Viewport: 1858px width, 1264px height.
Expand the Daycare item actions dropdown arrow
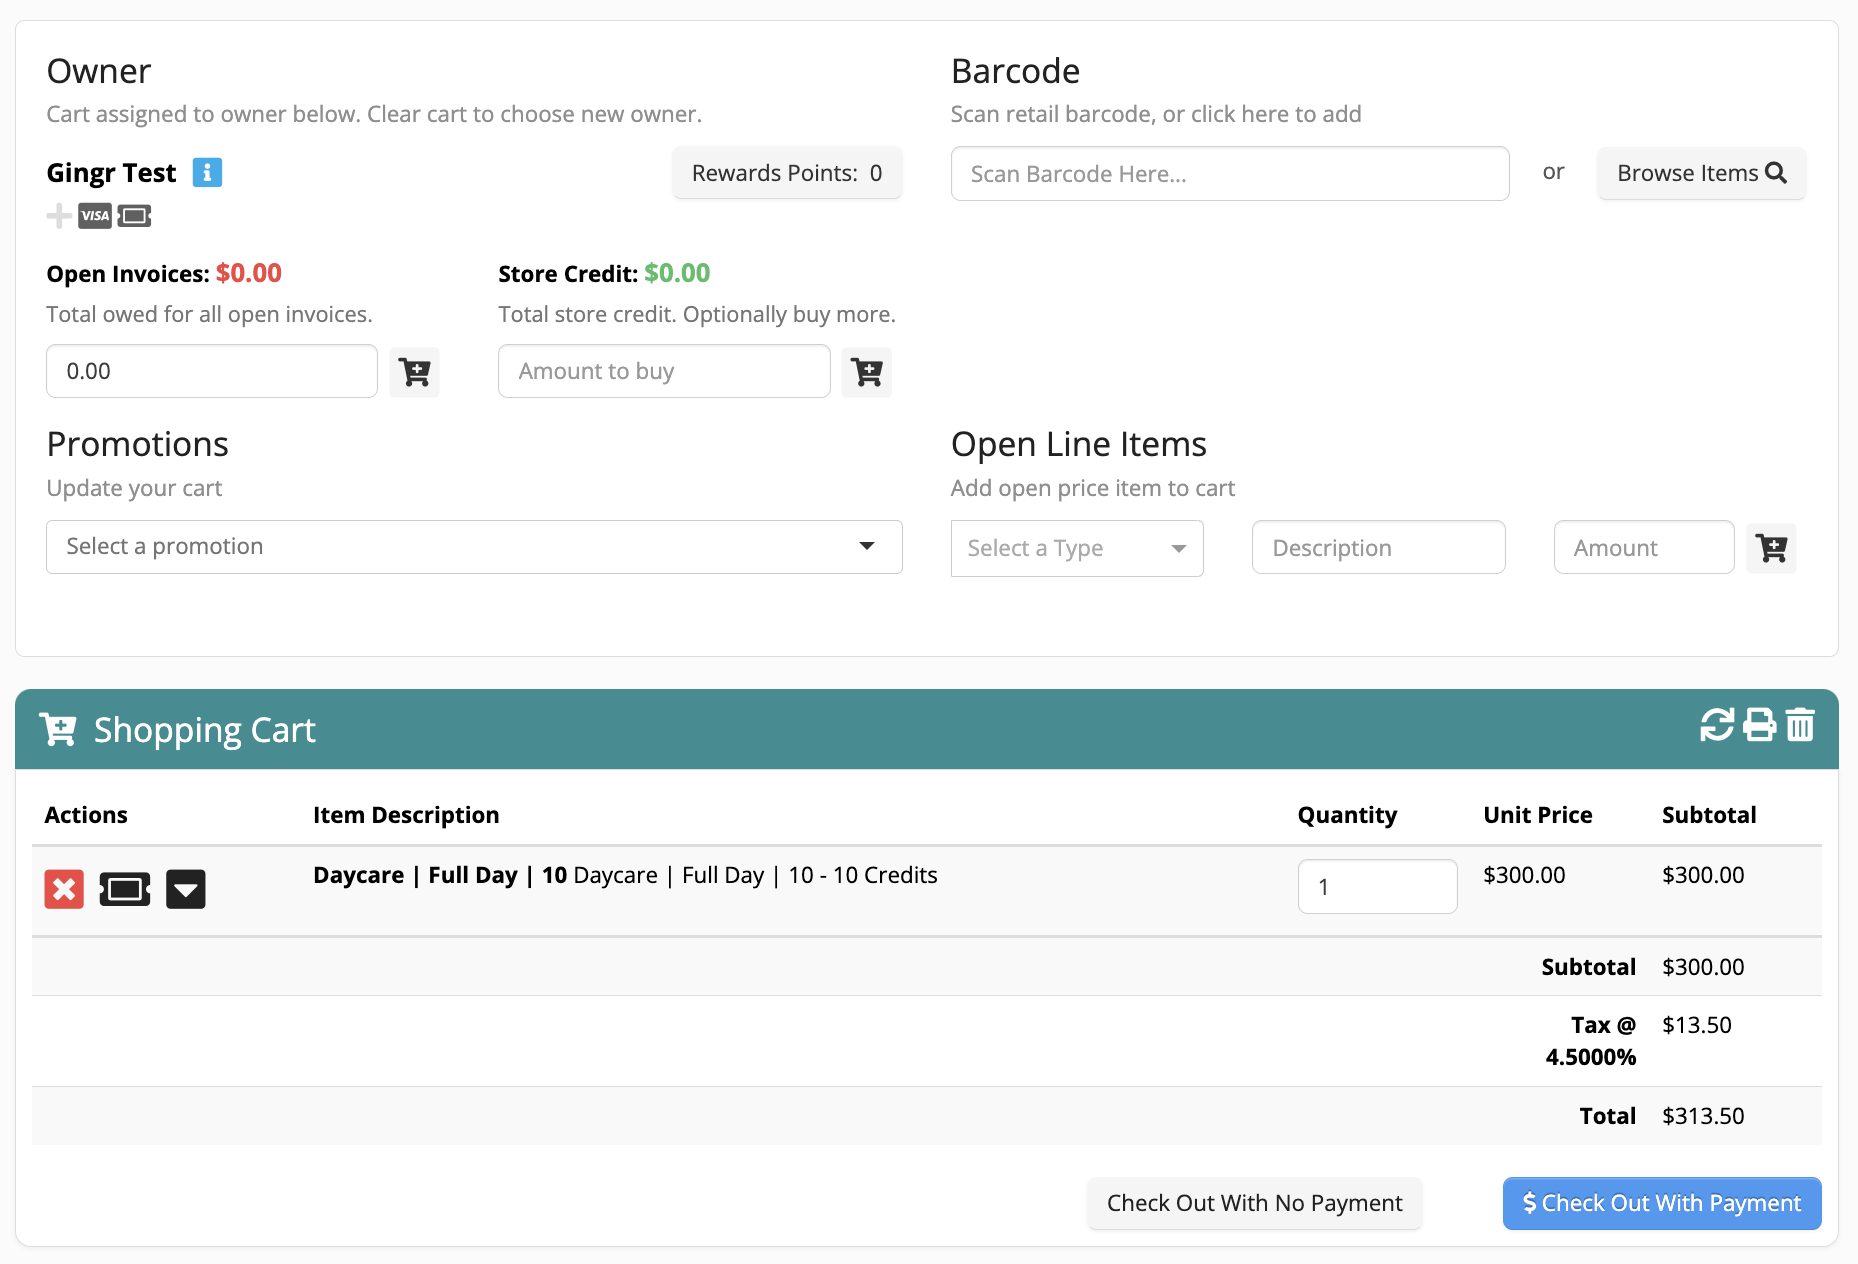[186, 889]
